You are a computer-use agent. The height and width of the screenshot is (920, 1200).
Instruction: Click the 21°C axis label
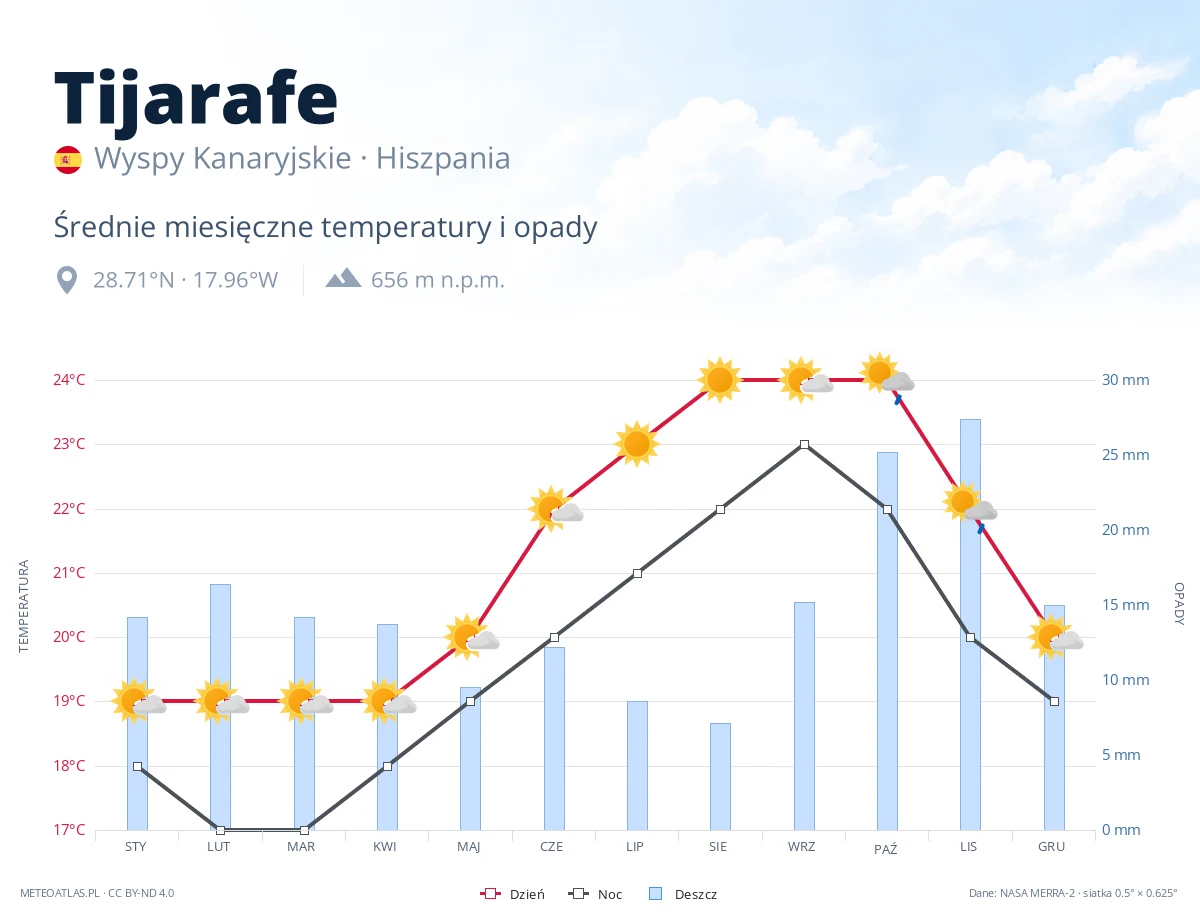[68, 573]
